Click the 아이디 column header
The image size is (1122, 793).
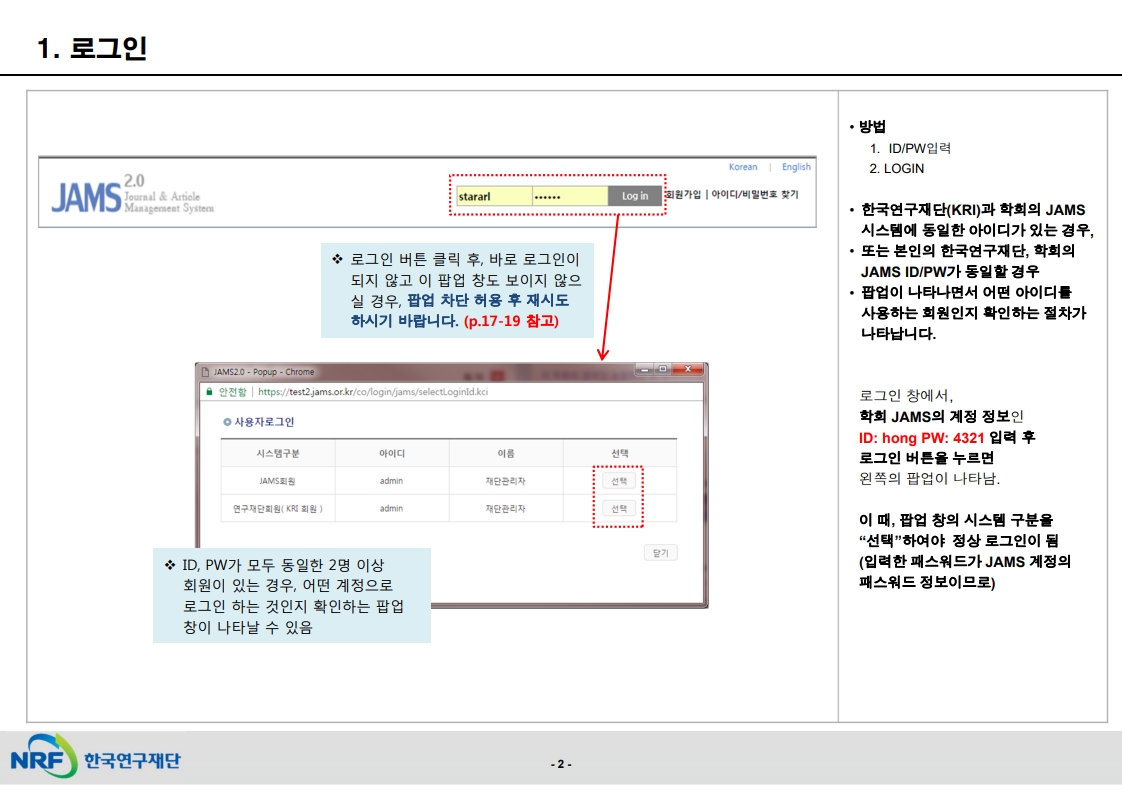pos(391,454)
